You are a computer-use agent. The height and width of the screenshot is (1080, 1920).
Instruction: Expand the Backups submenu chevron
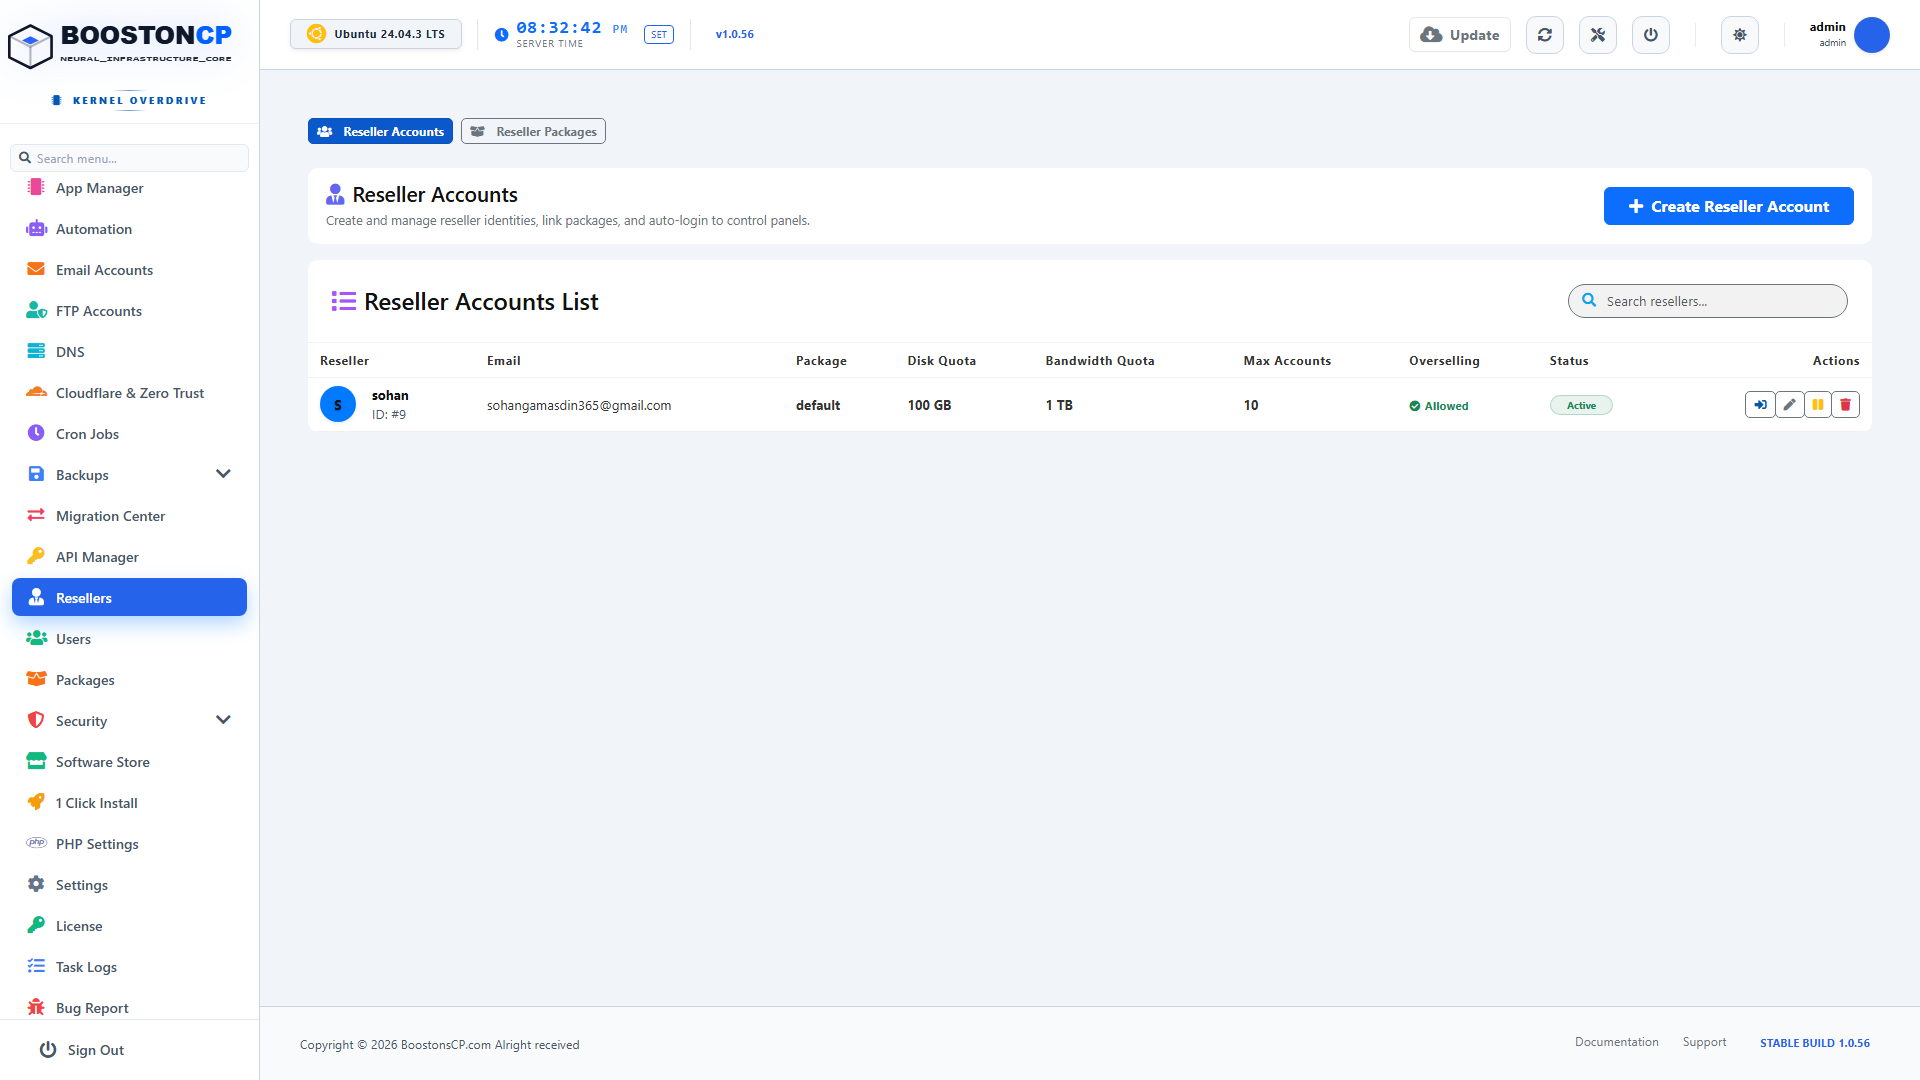223,474
